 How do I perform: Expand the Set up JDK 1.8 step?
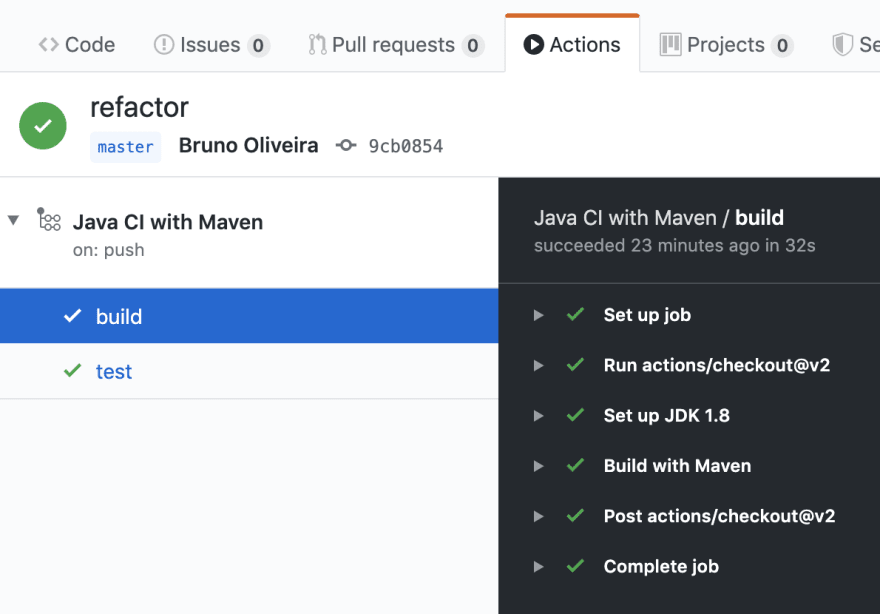click(538, 416)
